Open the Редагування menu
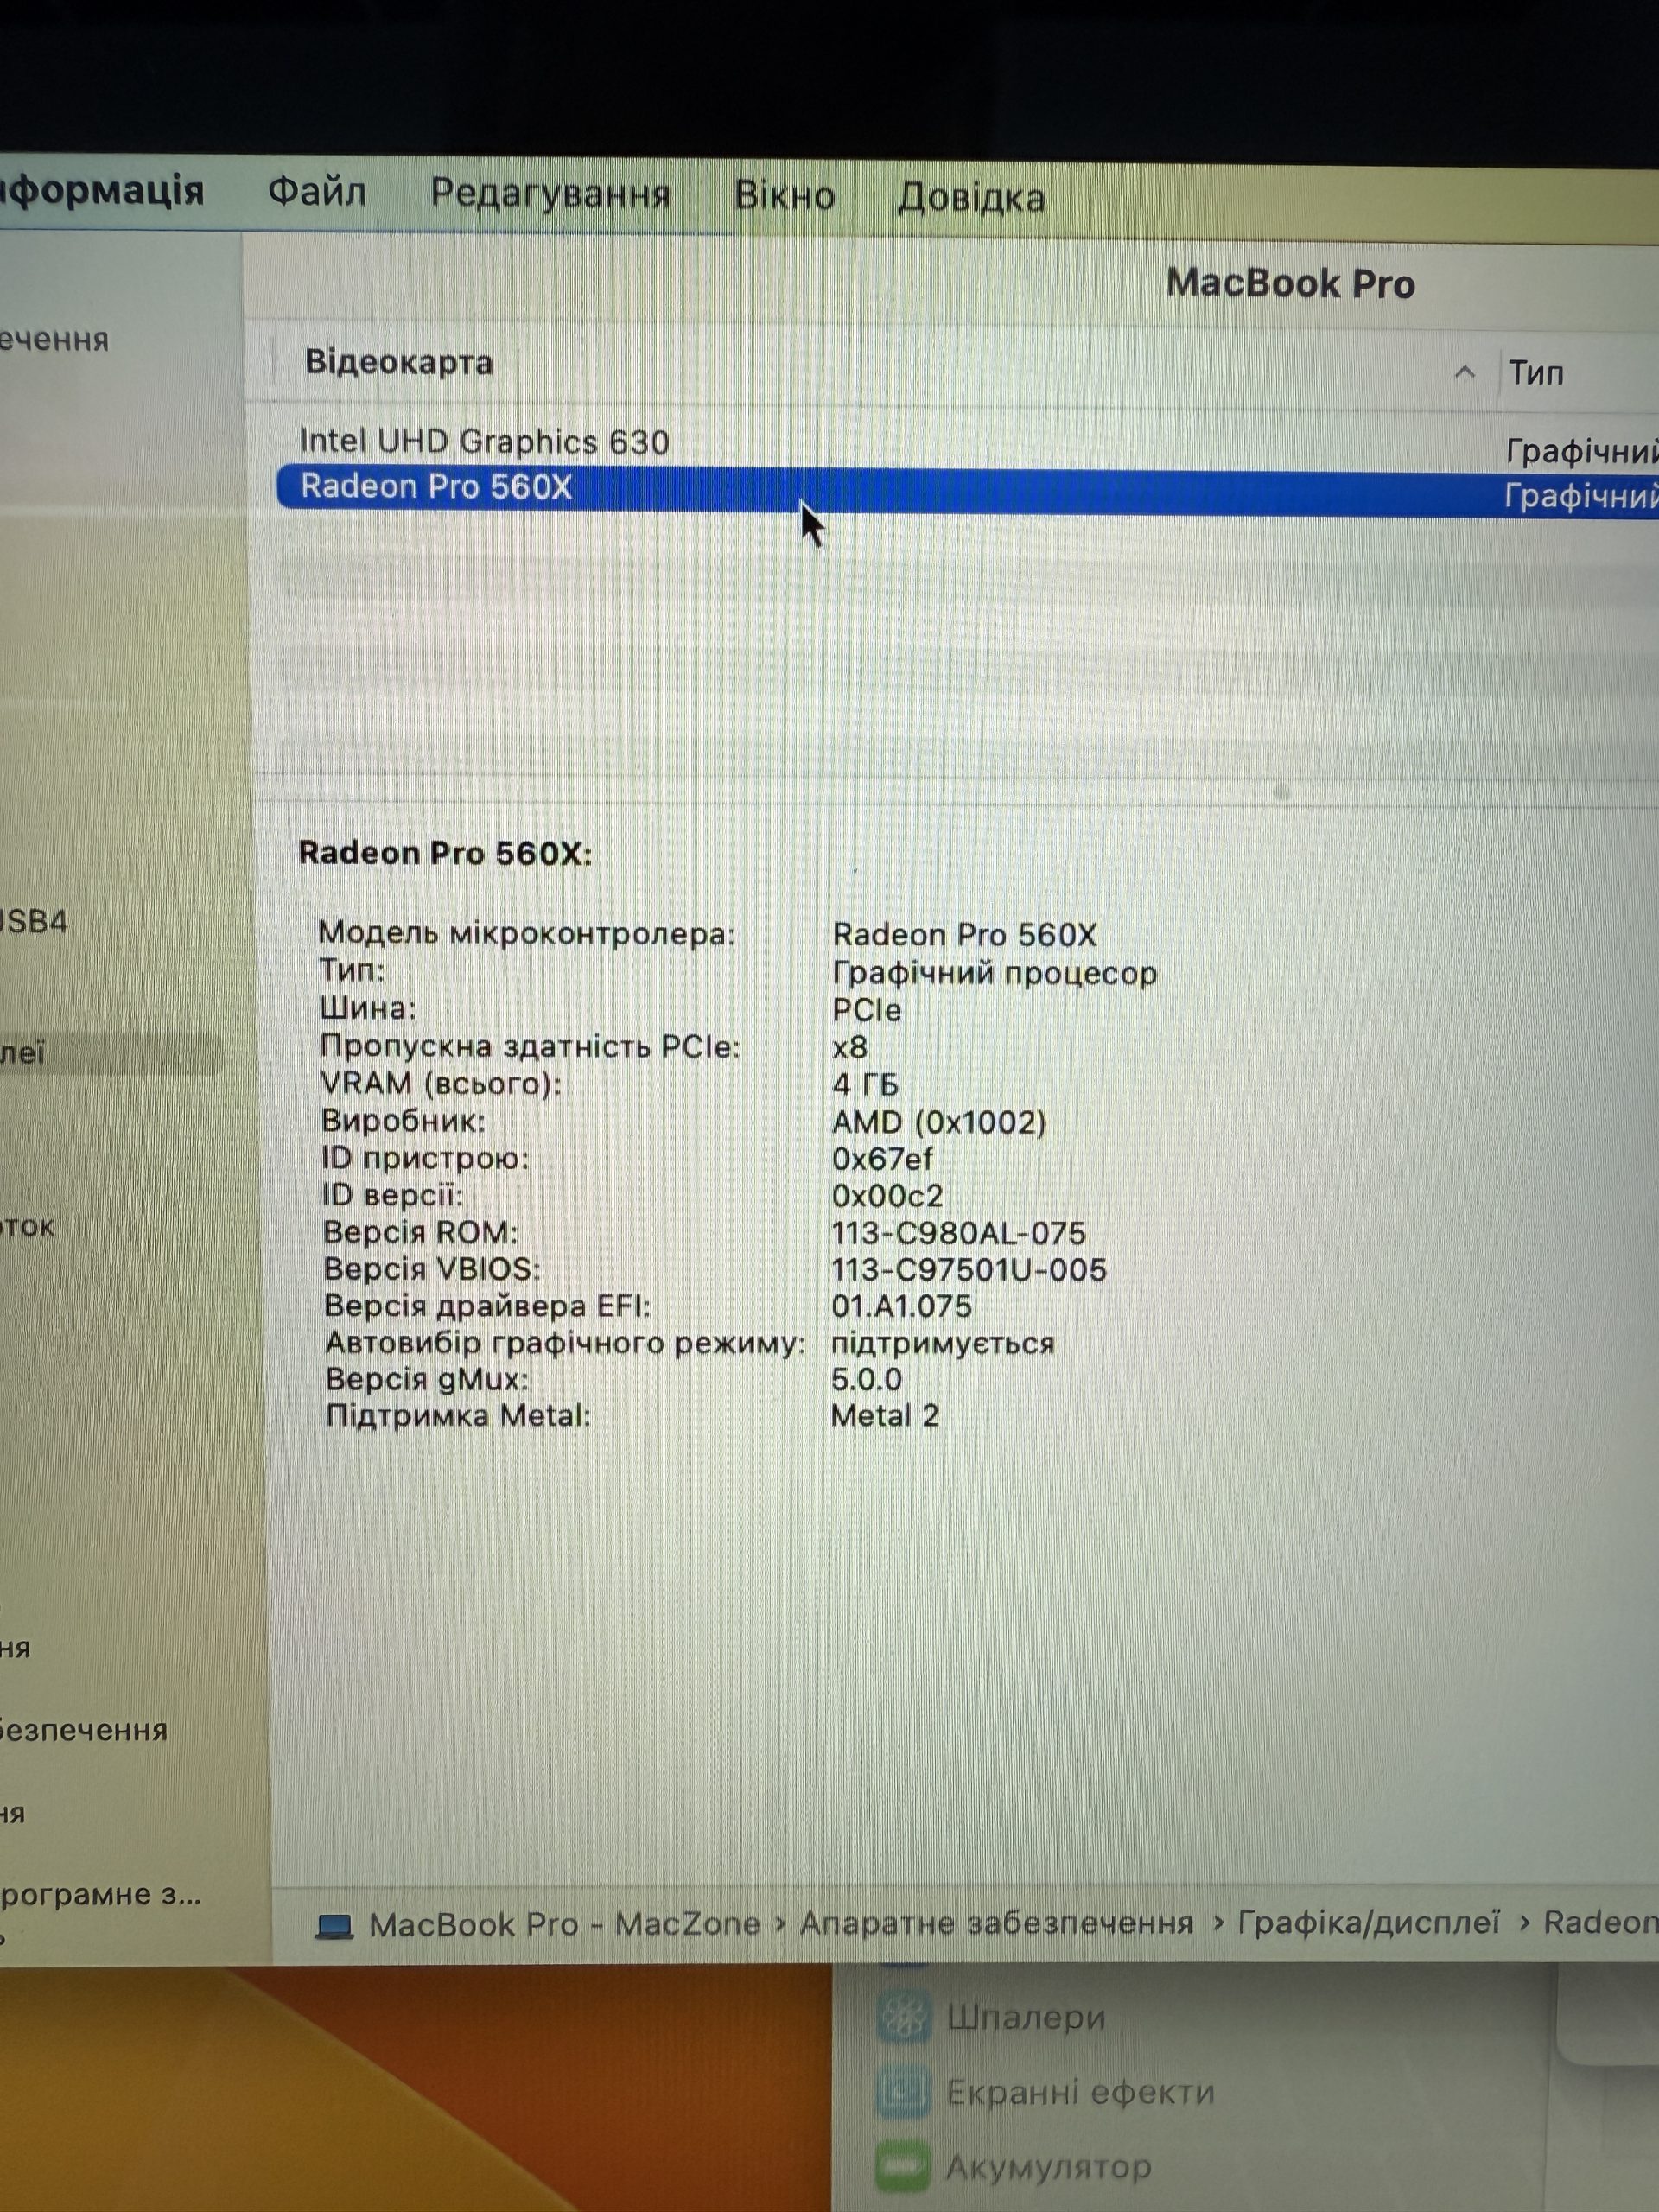This screenshot has height=2212, width=1659. pos(550,193)
